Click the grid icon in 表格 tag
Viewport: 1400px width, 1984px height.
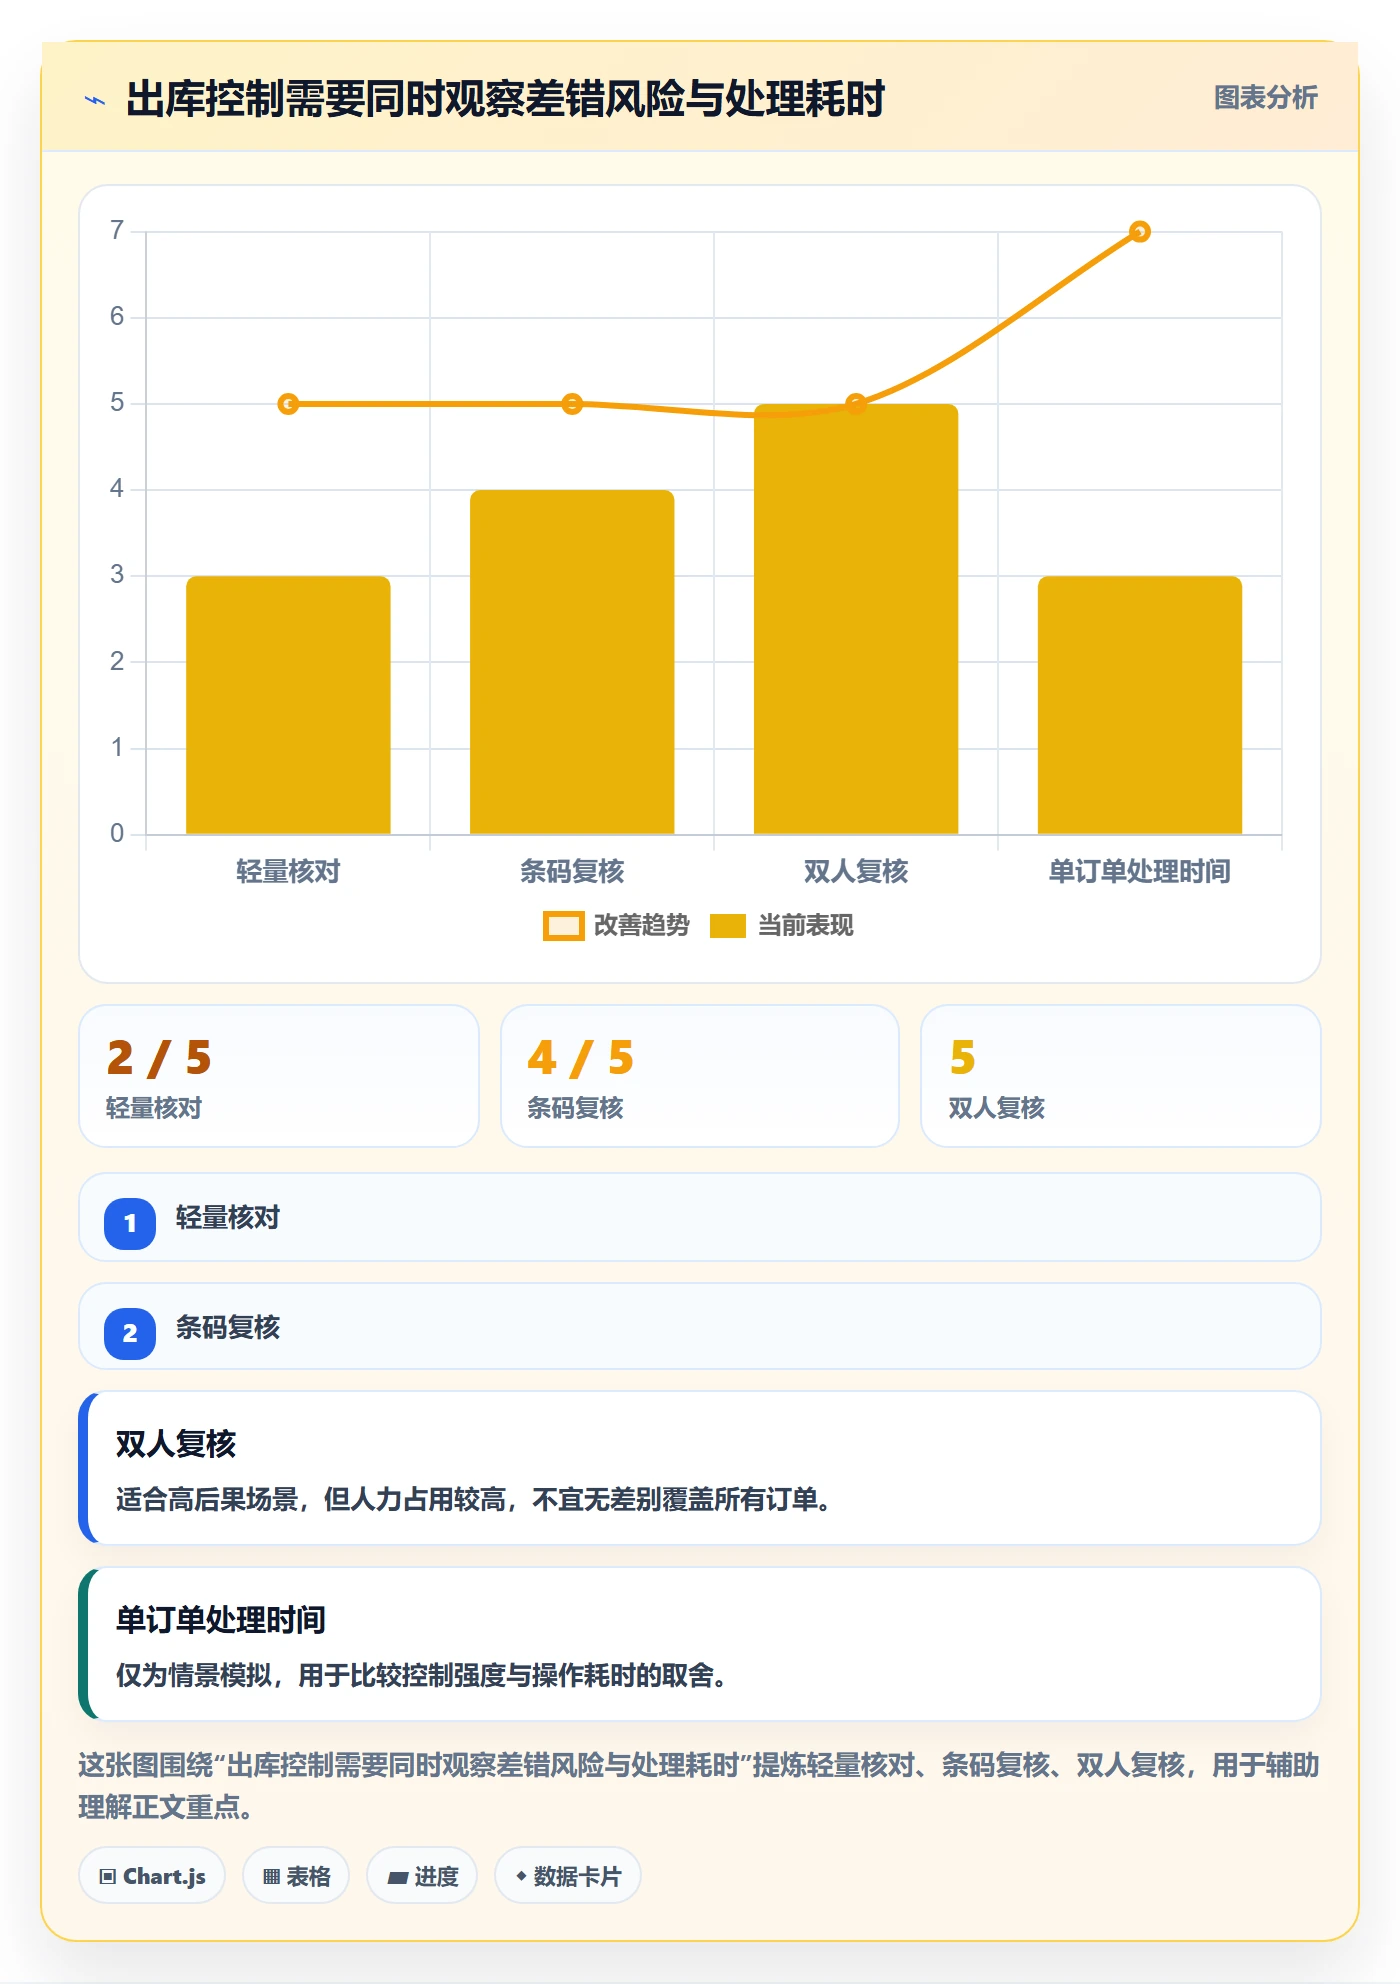pyautogui.click(x=271, y=1877)
